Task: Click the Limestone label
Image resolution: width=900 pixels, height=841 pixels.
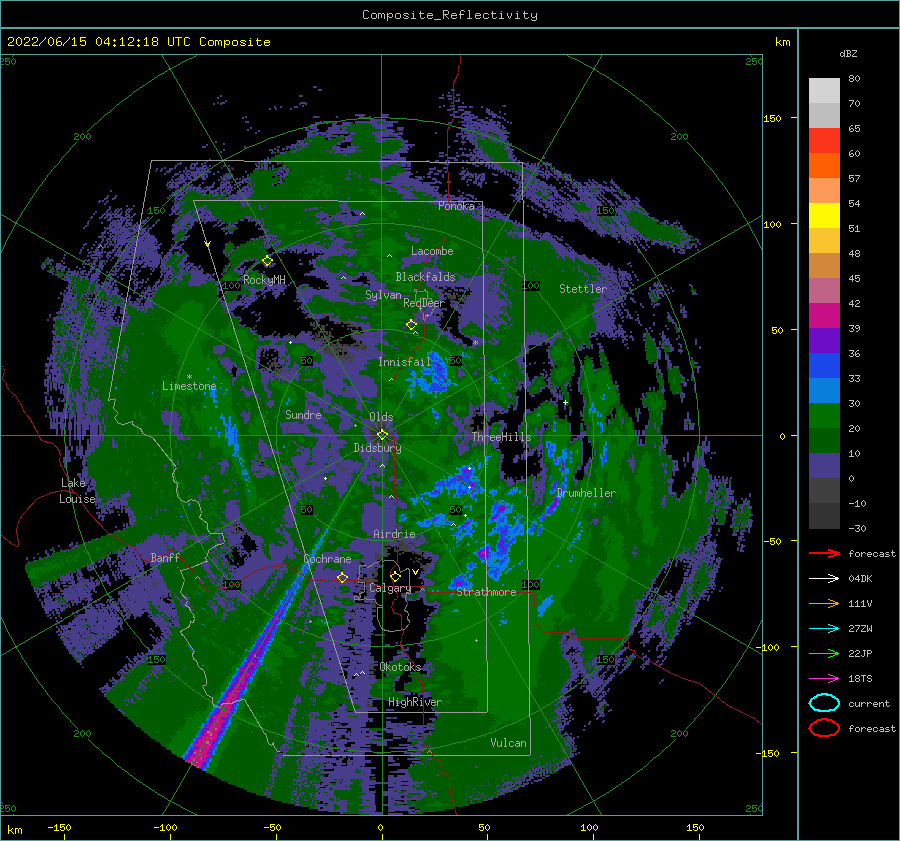Action: click(x=189, y=386)
